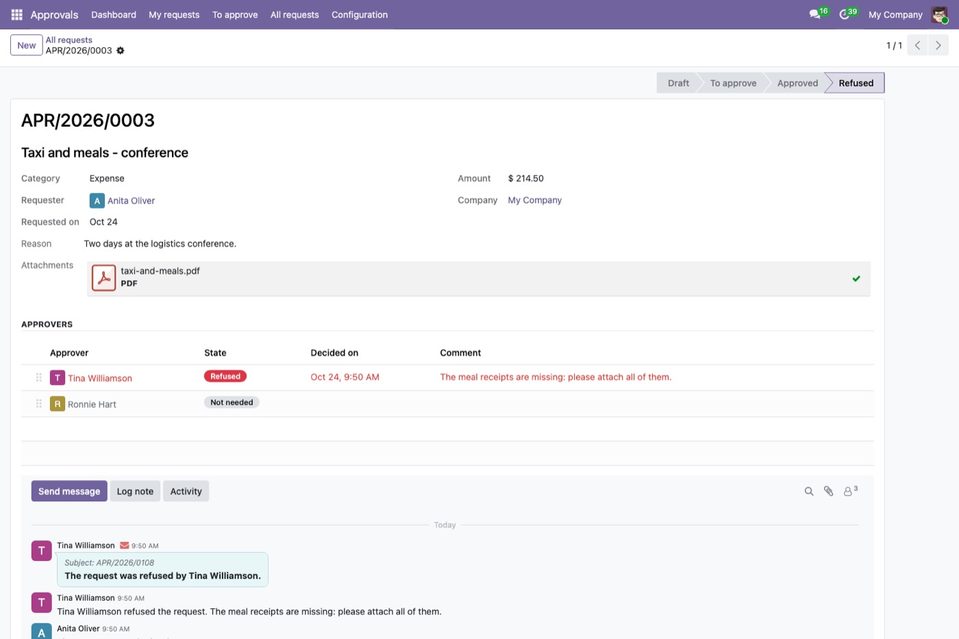Open the Configuration menu
The width and height of the screenshot is (959, 639).
360,15
